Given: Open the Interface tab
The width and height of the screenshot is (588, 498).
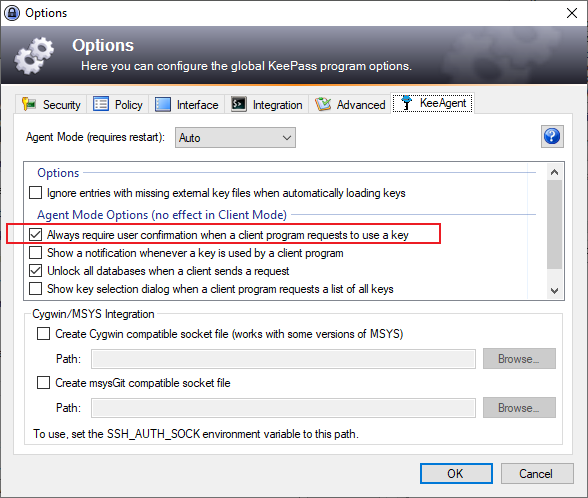Looking at the screenshot, I should tap(186, 104).
